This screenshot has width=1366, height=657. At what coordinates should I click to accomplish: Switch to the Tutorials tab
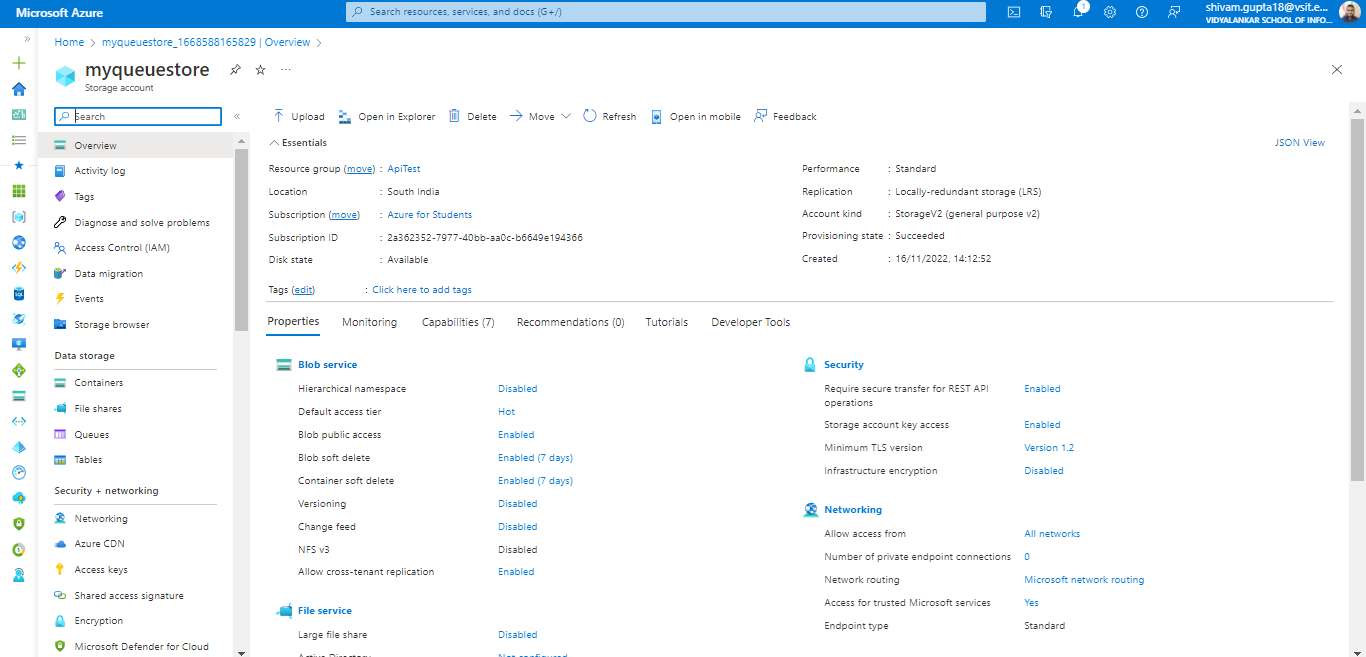tap(667, 323)
